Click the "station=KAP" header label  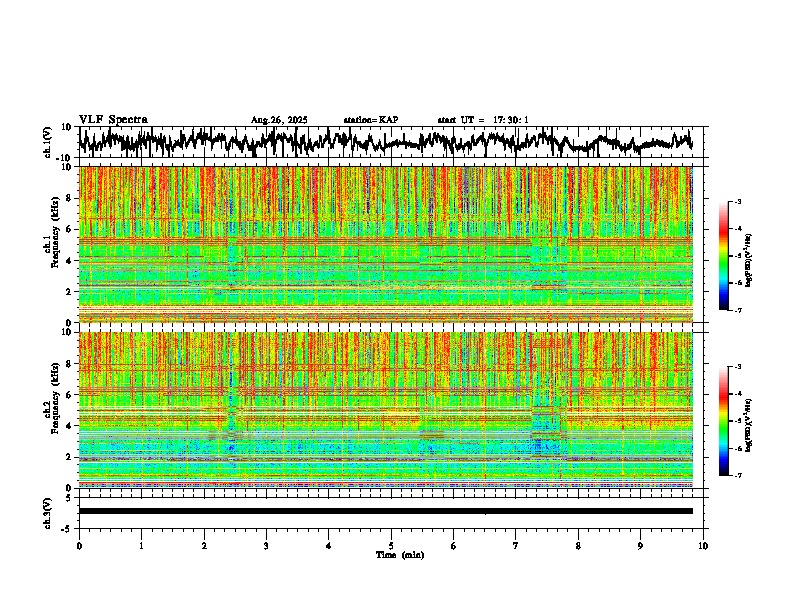(x=371, y=120)
